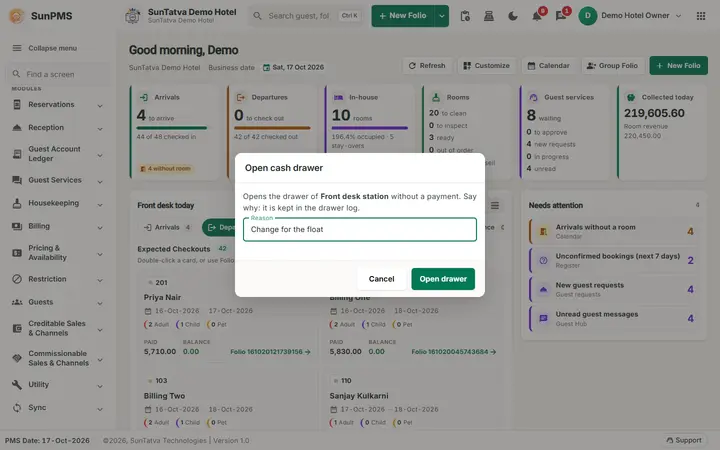This screenshot has height=450, width=720.
Task: Click the Housekeeping sidebar icon
Action: [x=17, y=203]
